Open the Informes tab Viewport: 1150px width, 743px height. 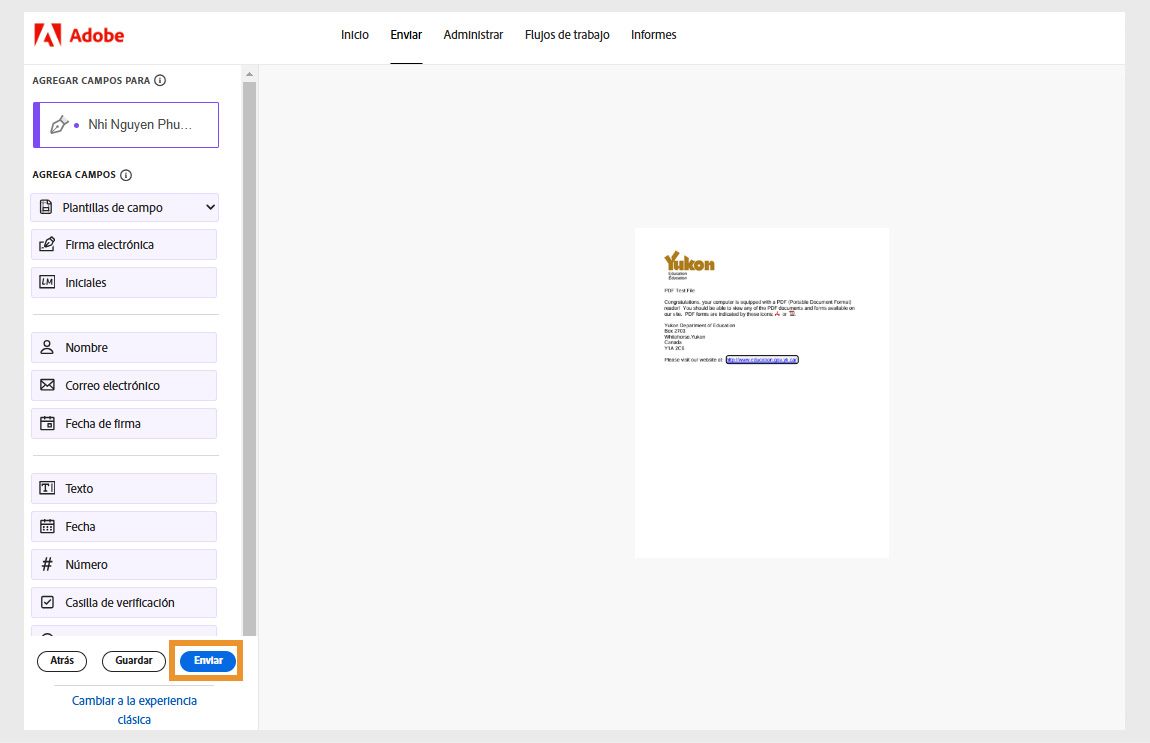[x=653, y=34]
